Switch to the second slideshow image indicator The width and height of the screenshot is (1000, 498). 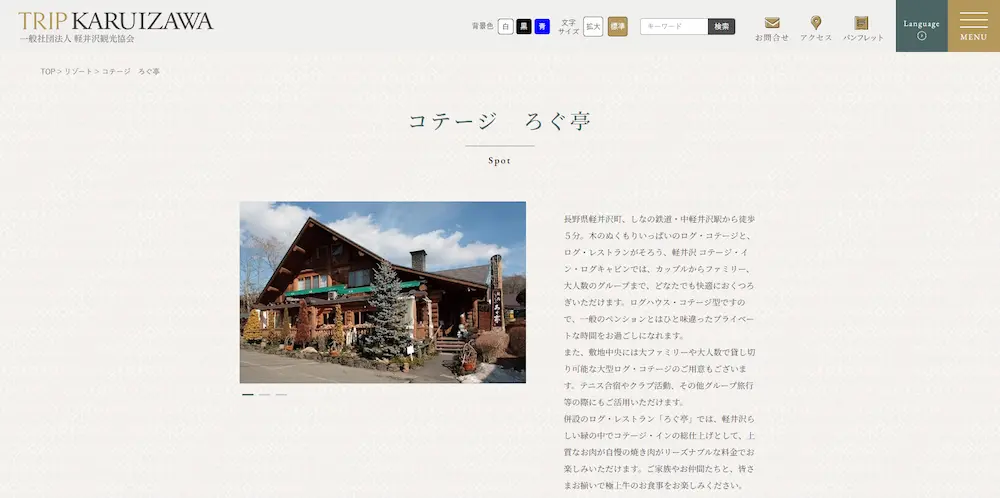[x=265, y=395]
